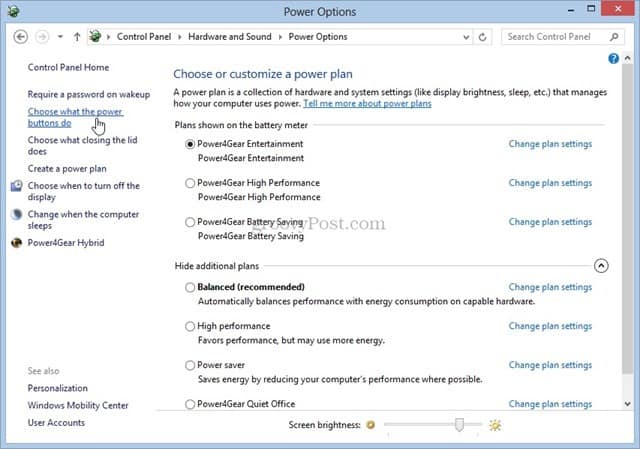Viewport: 640px width, 449px height.
Task: Open Choose when to turn off the display
Action: tap(84, 191)
